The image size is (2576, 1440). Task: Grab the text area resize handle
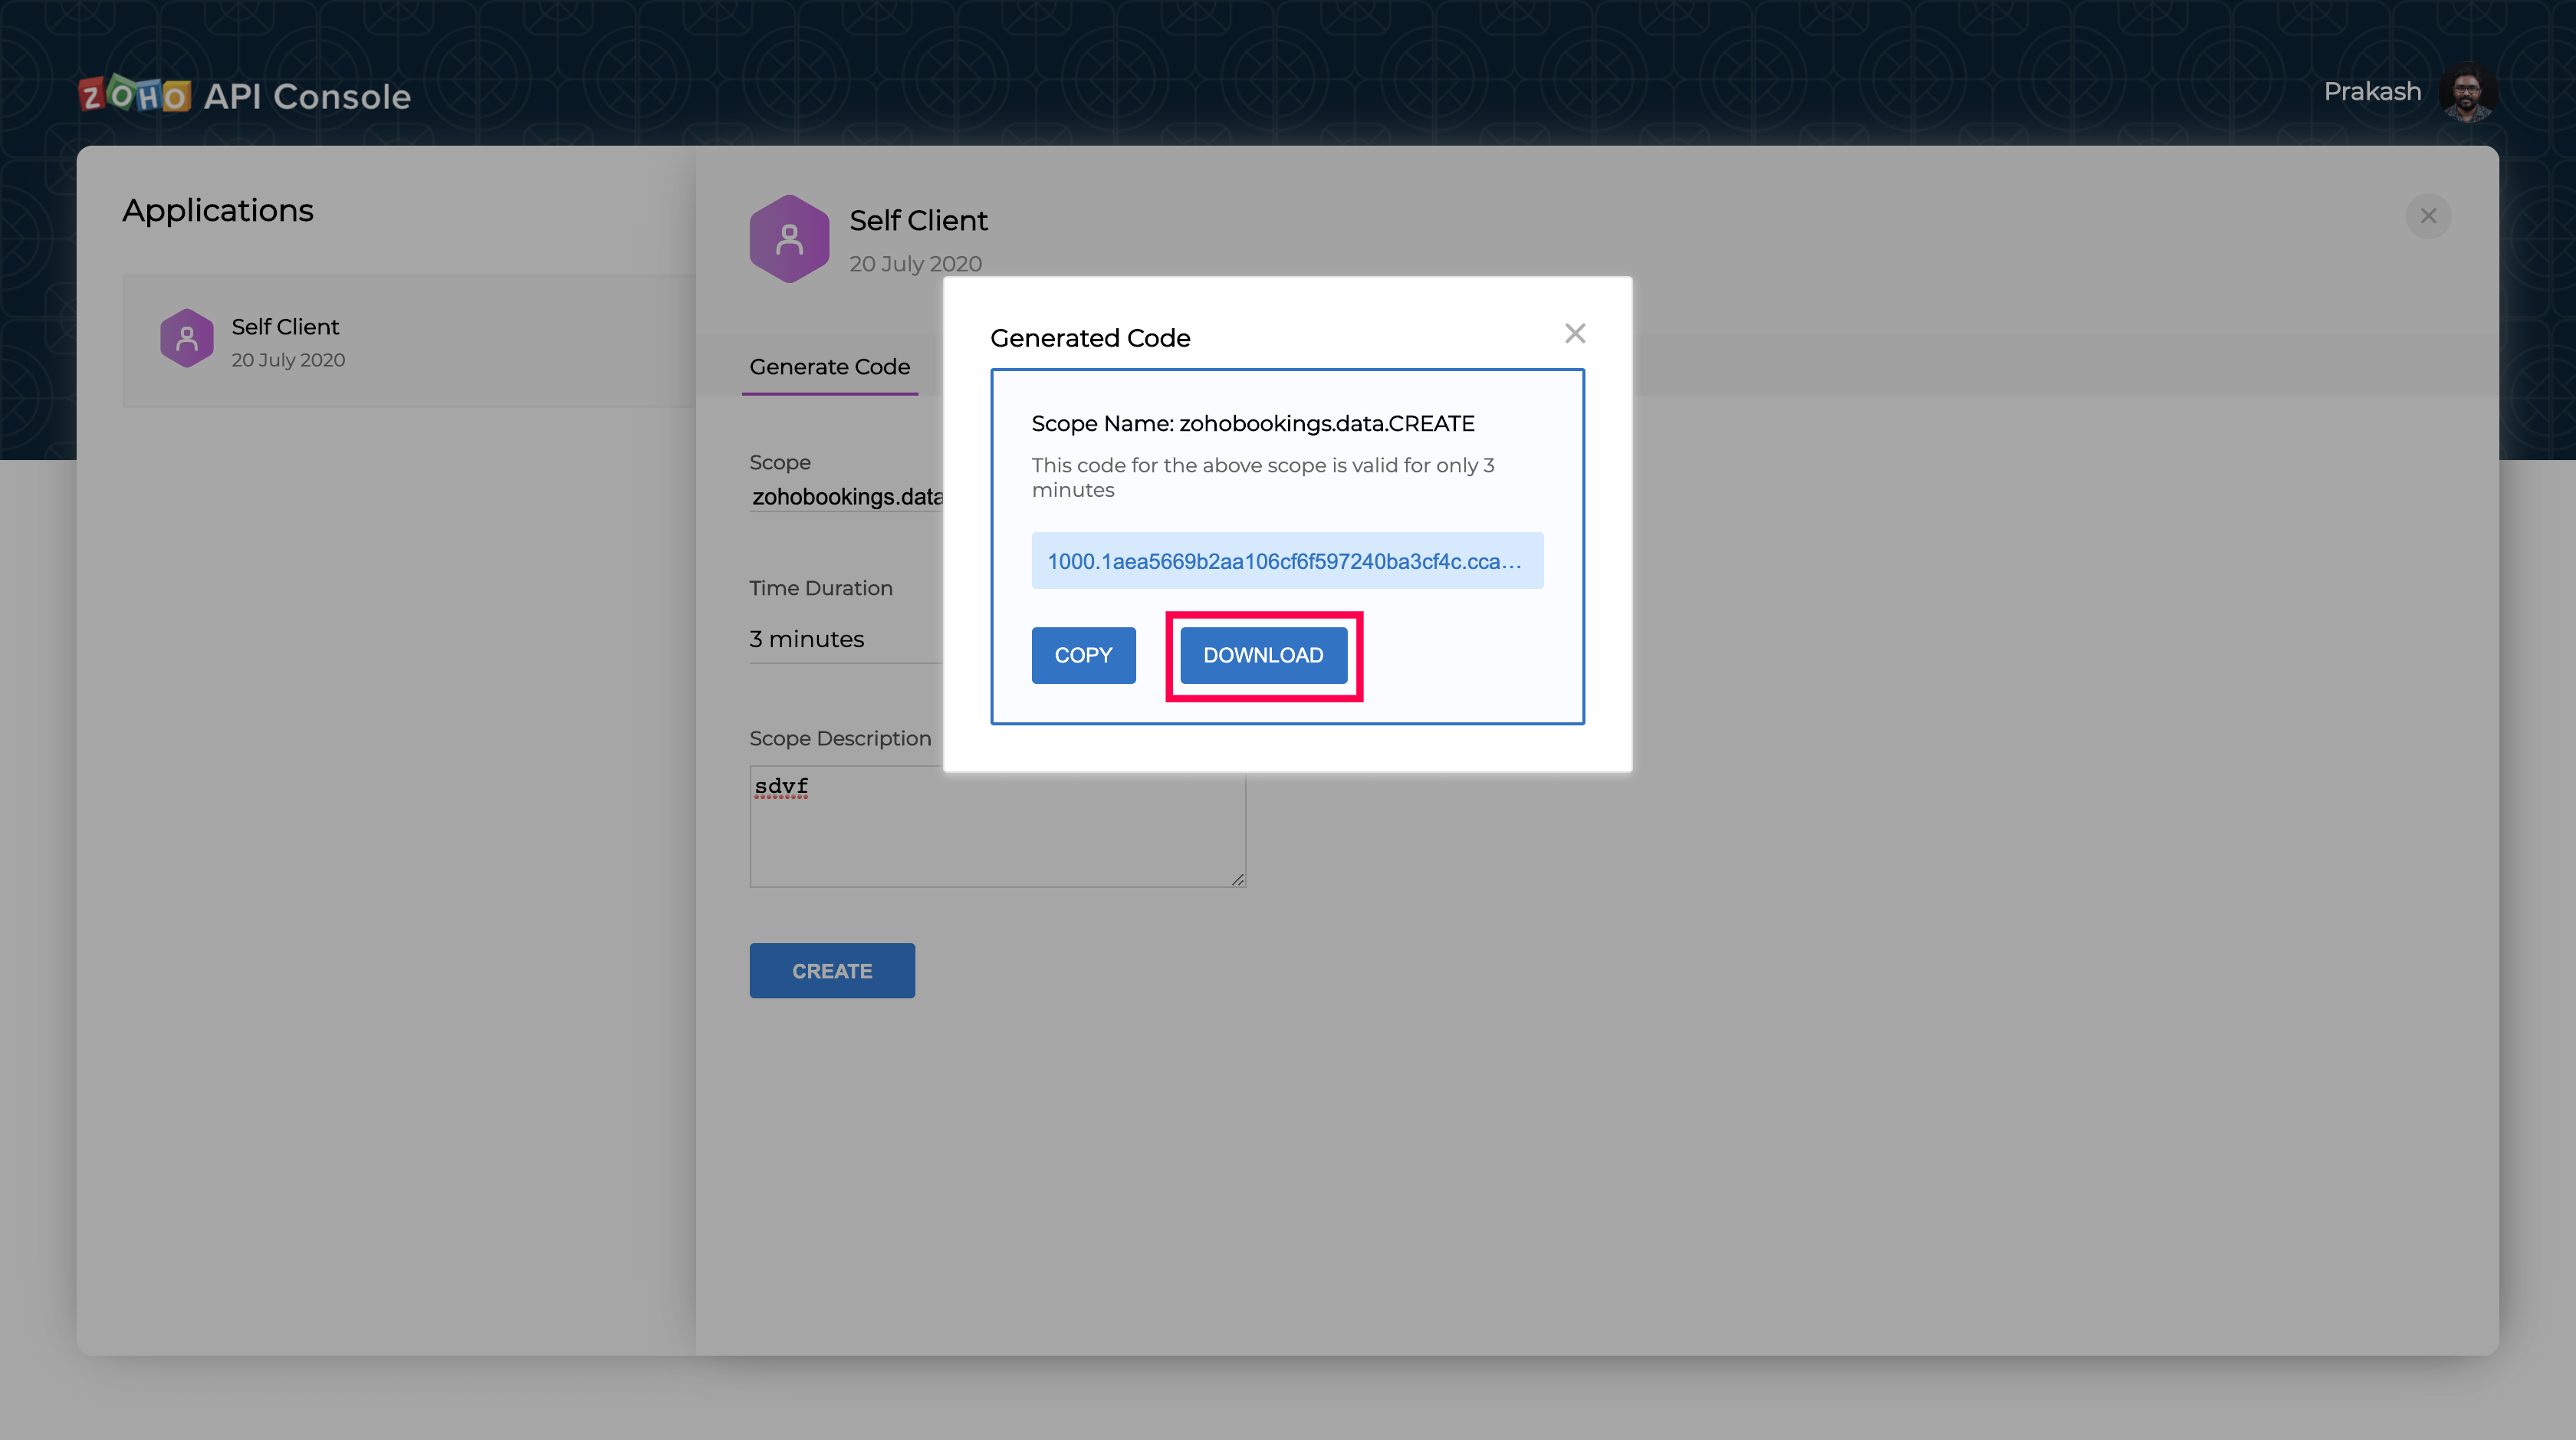tap(1238, 879)
